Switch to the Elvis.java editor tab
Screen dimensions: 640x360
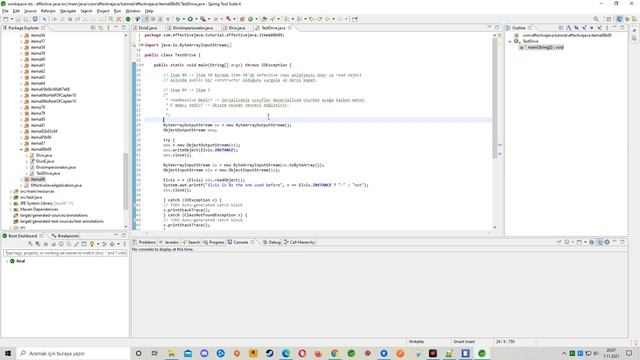tap(237, 28)
